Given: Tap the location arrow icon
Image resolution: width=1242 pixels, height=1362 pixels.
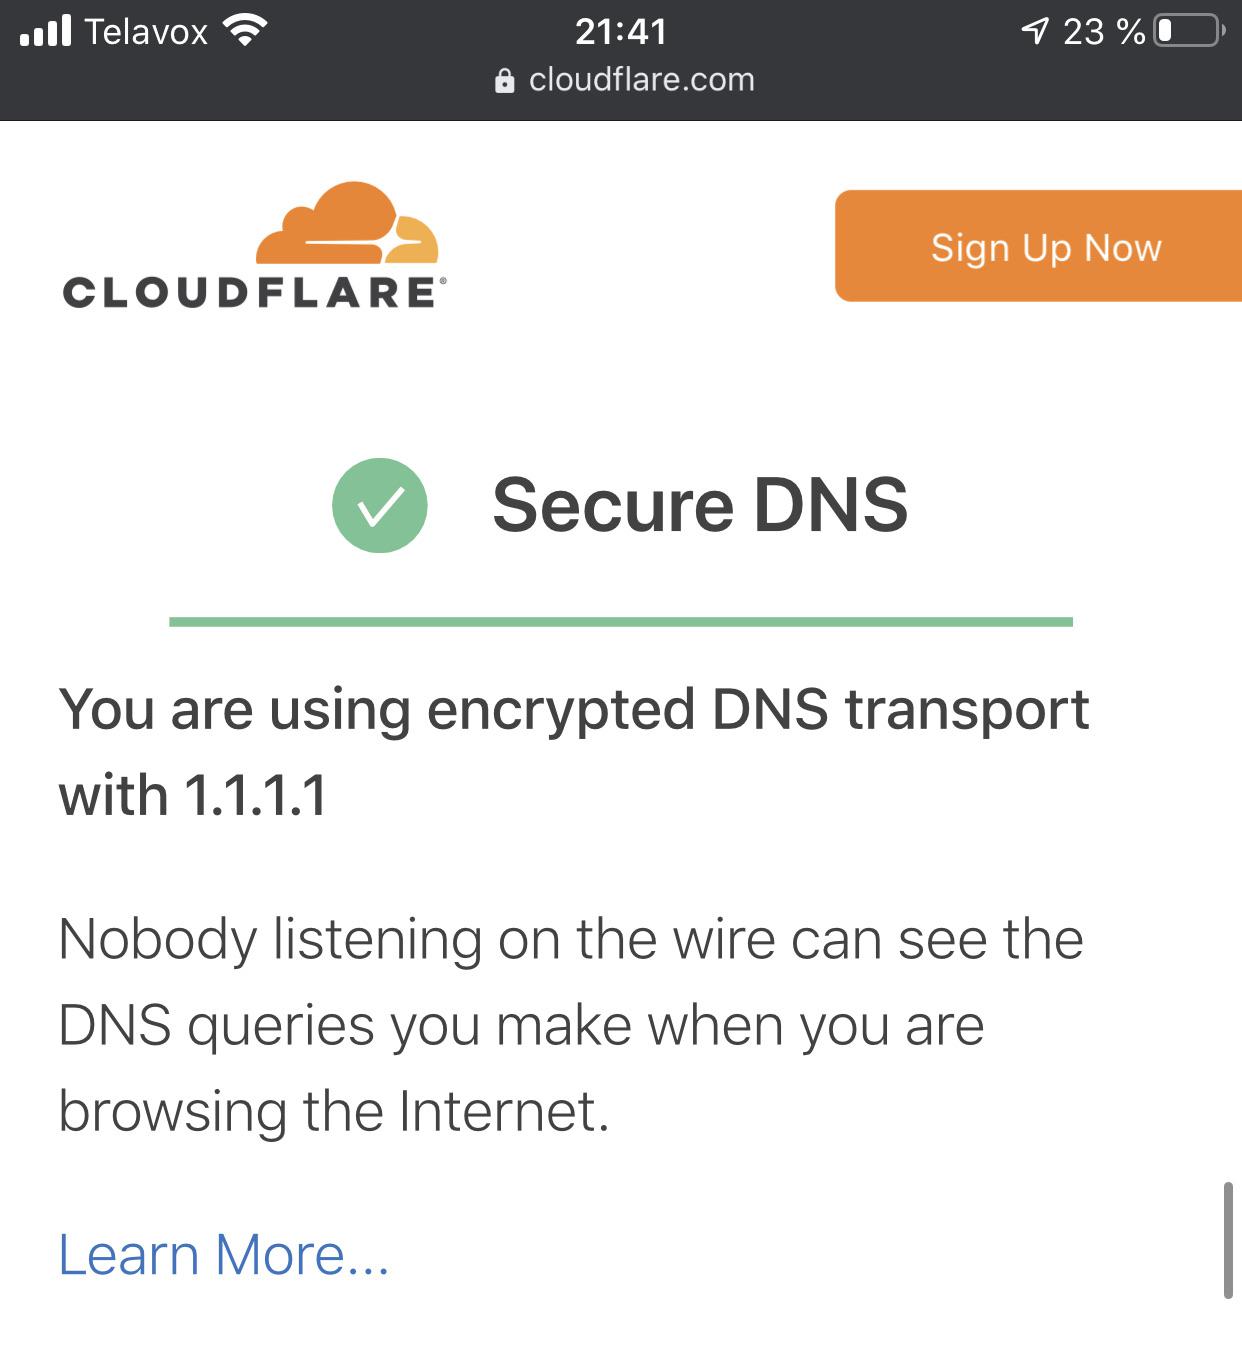Looking at the screenshot, I should [x=1034, y=31].
